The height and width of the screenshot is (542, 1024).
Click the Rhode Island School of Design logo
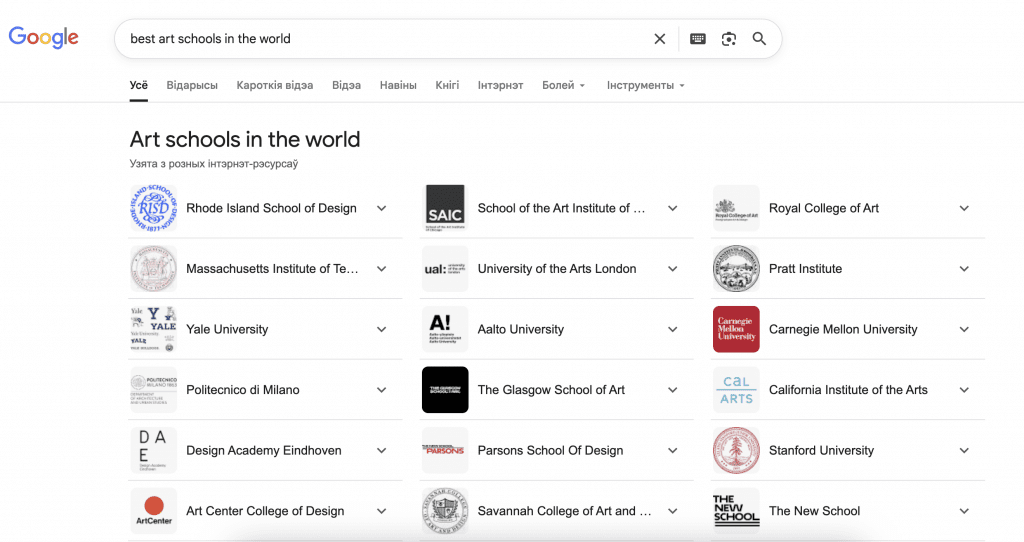coord(153,208)
